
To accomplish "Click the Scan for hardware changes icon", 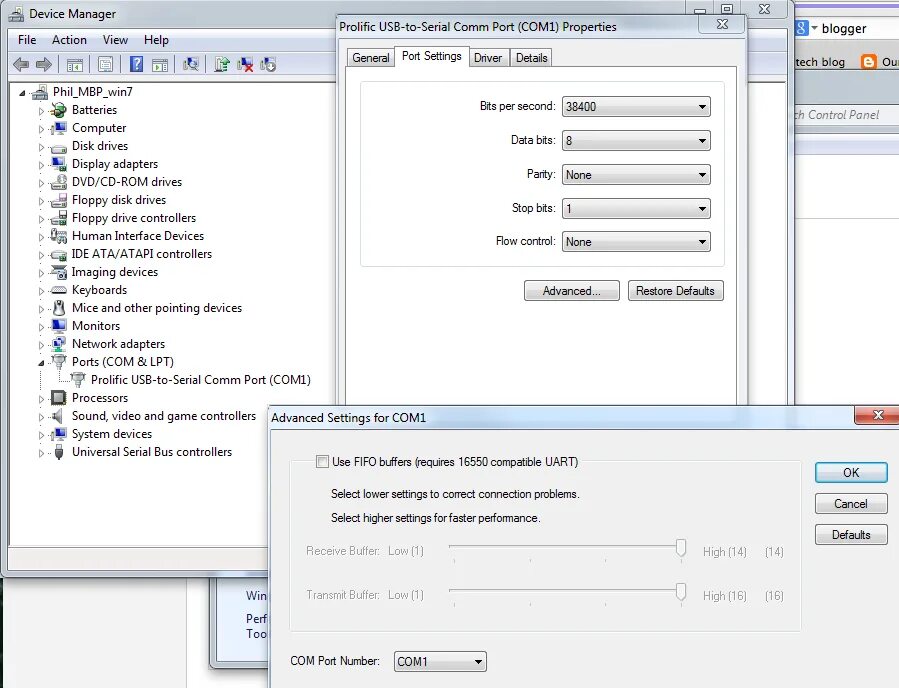I will 191,64.
